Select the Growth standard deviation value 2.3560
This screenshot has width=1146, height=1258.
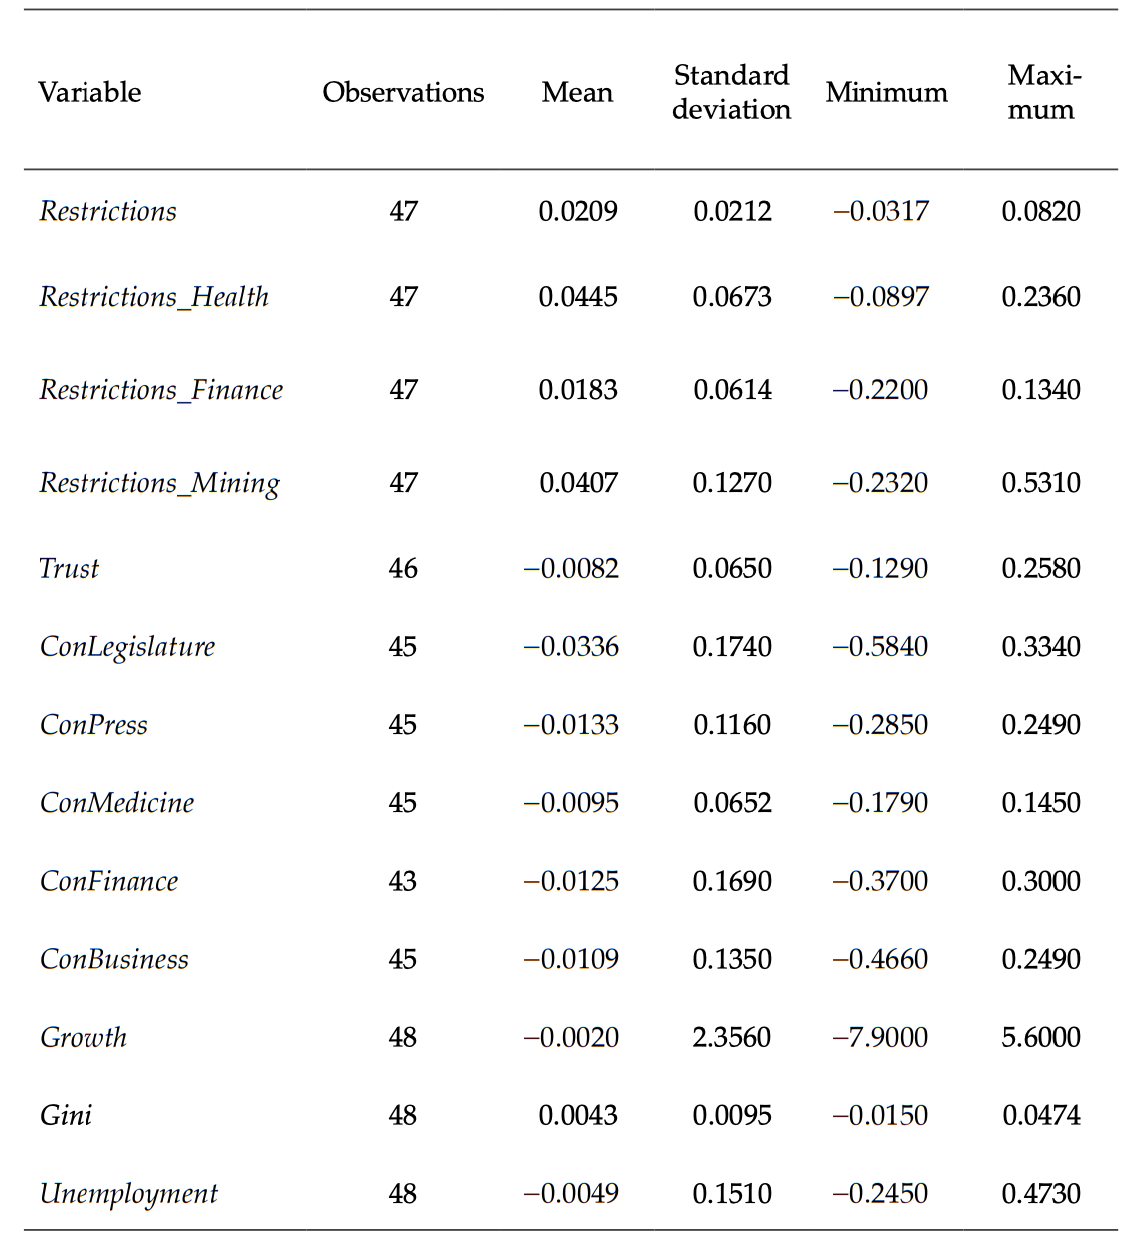[x=732, y=1037]
